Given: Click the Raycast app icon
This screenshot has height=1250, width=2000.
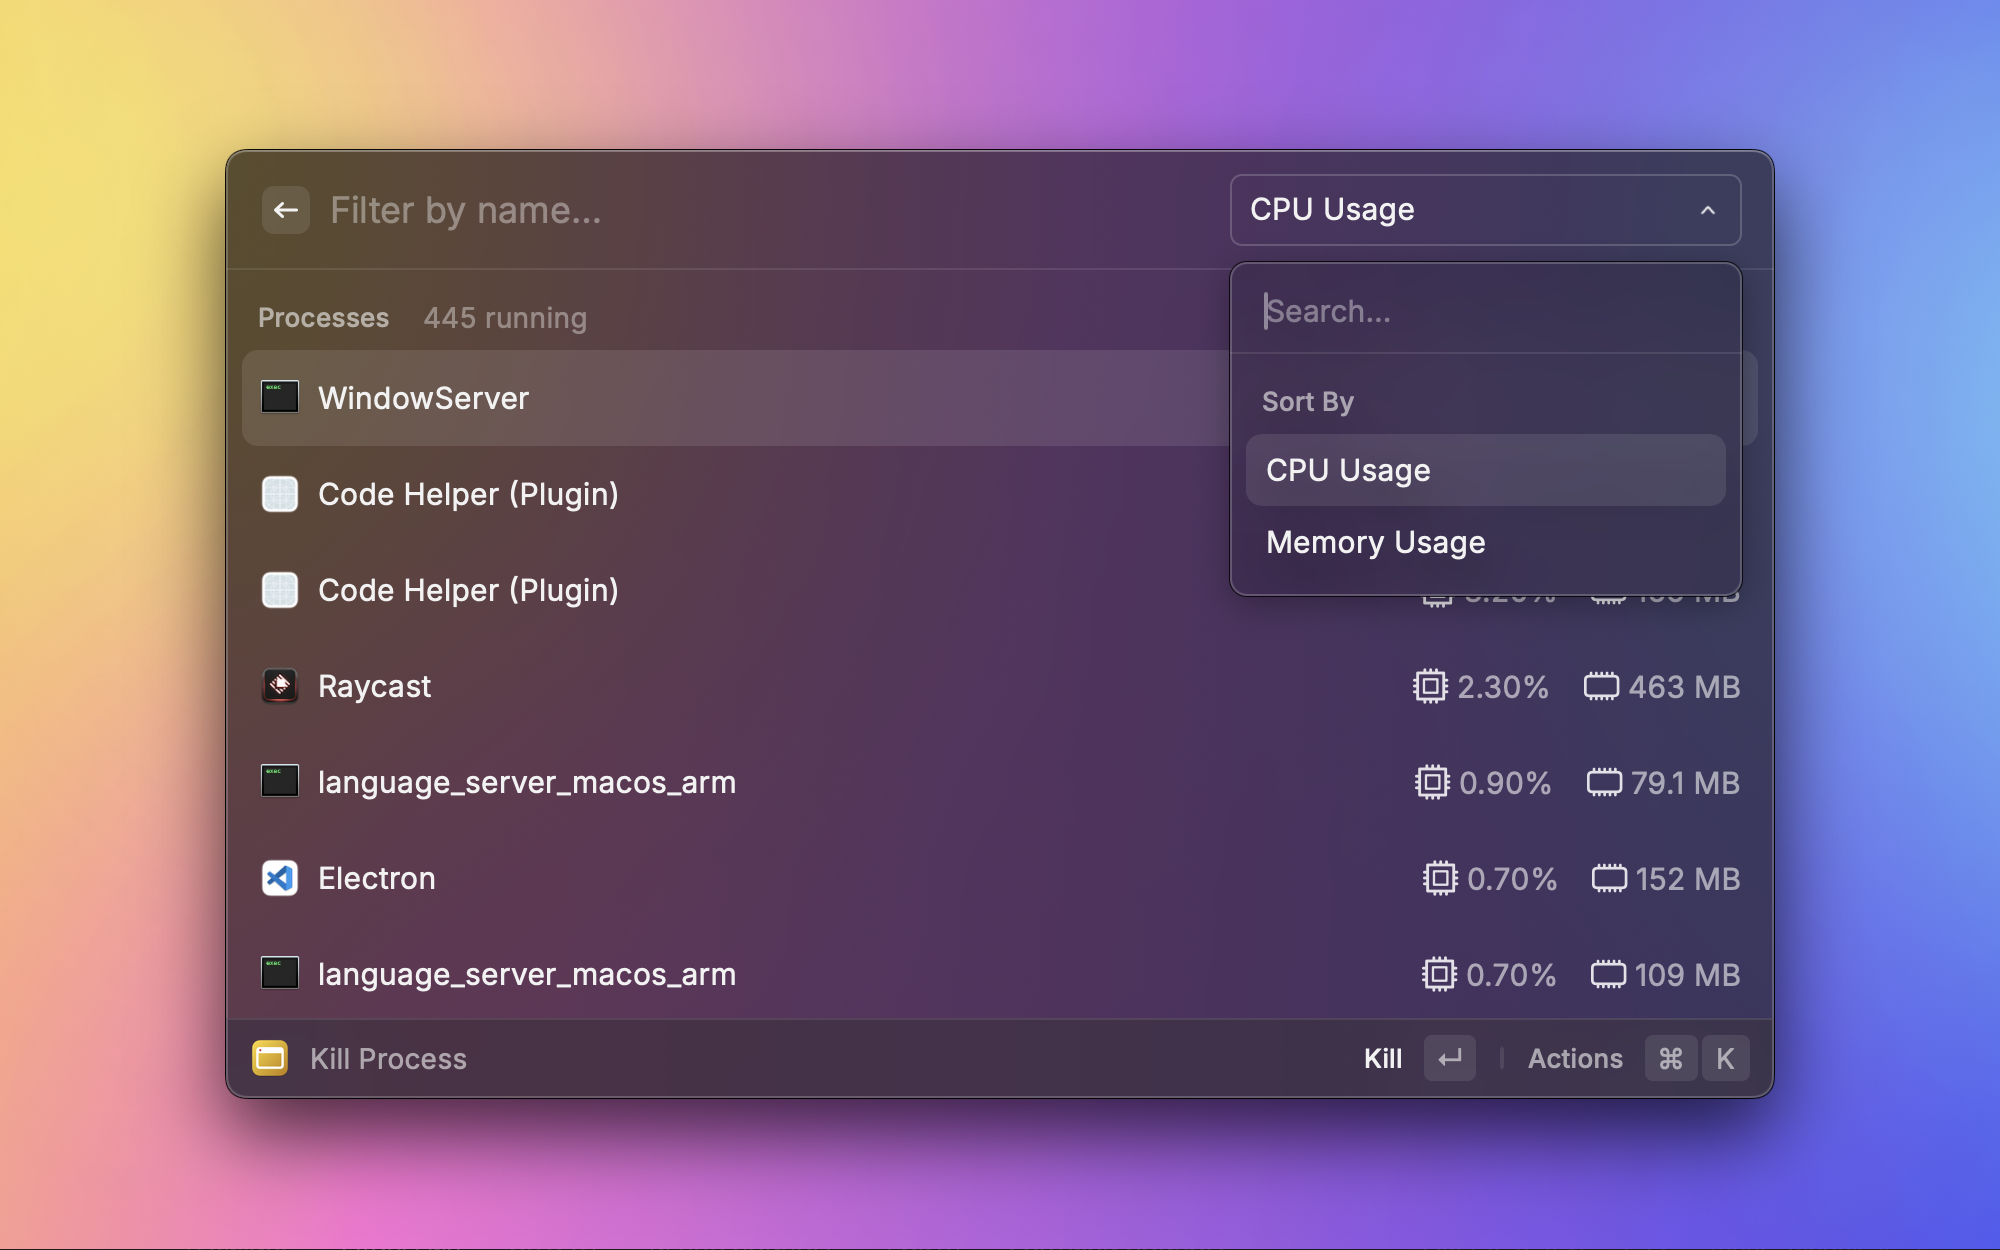Looking at the screenshot, I should [x=280, y=686].
